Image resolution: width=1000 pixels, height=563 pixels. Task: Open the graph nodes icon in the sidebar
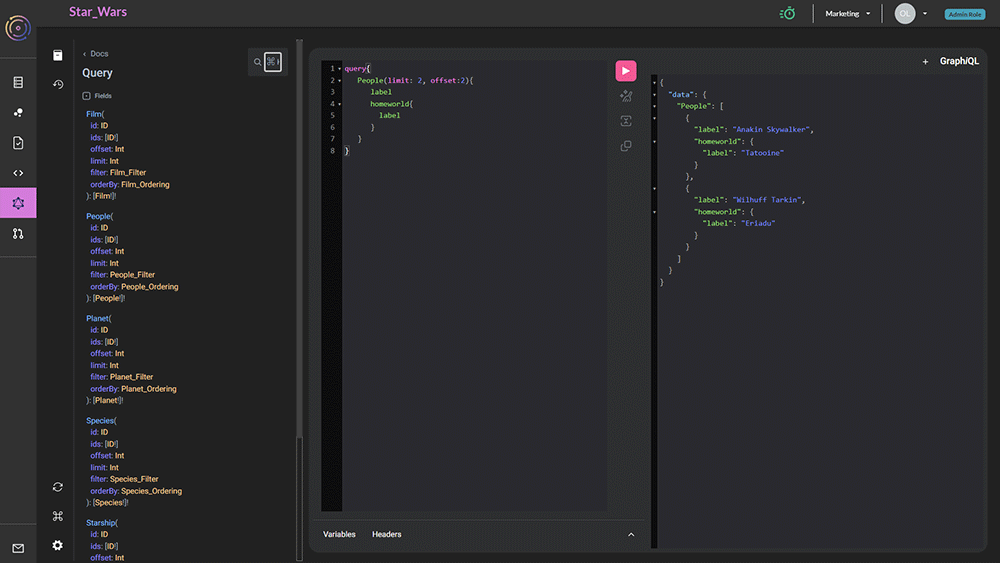click(18, 112)
